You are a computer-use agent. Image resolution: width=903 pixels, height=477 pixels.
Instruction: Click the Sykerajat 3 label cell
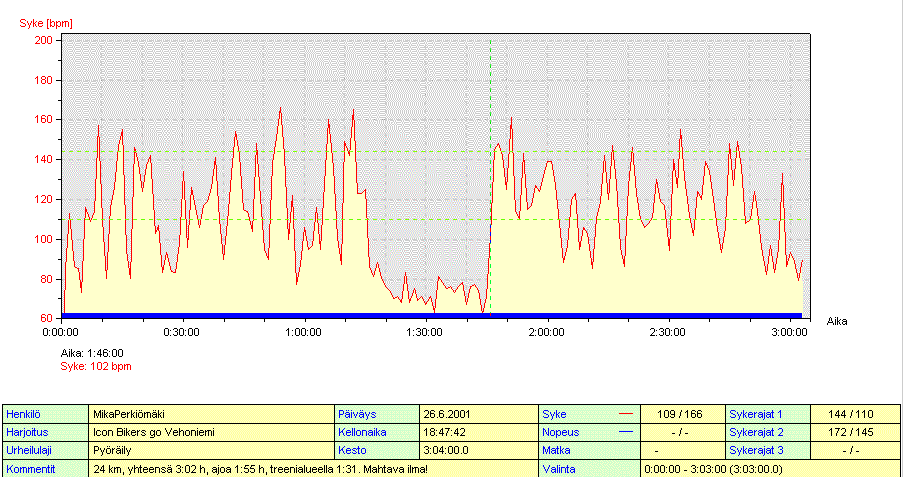tap(766, 450)
